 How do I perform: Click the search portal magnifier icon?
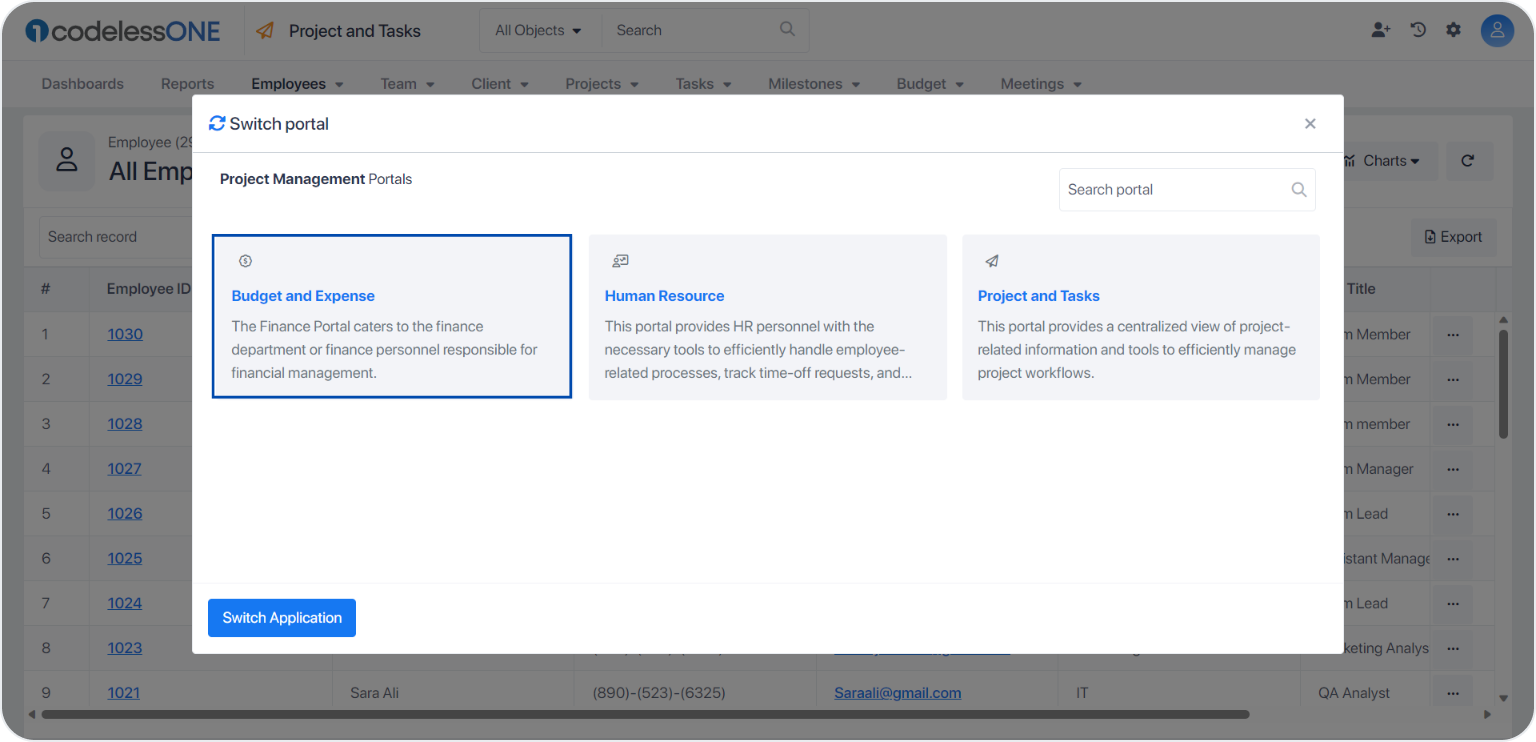click(x=1299, y=190)
